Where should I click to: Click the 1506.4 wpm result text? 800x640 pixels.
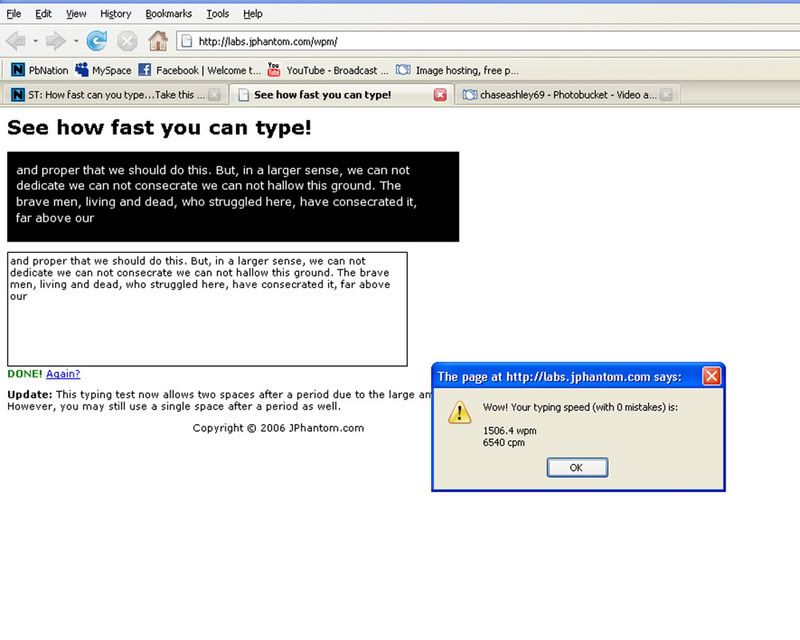(x=509, y=430)
